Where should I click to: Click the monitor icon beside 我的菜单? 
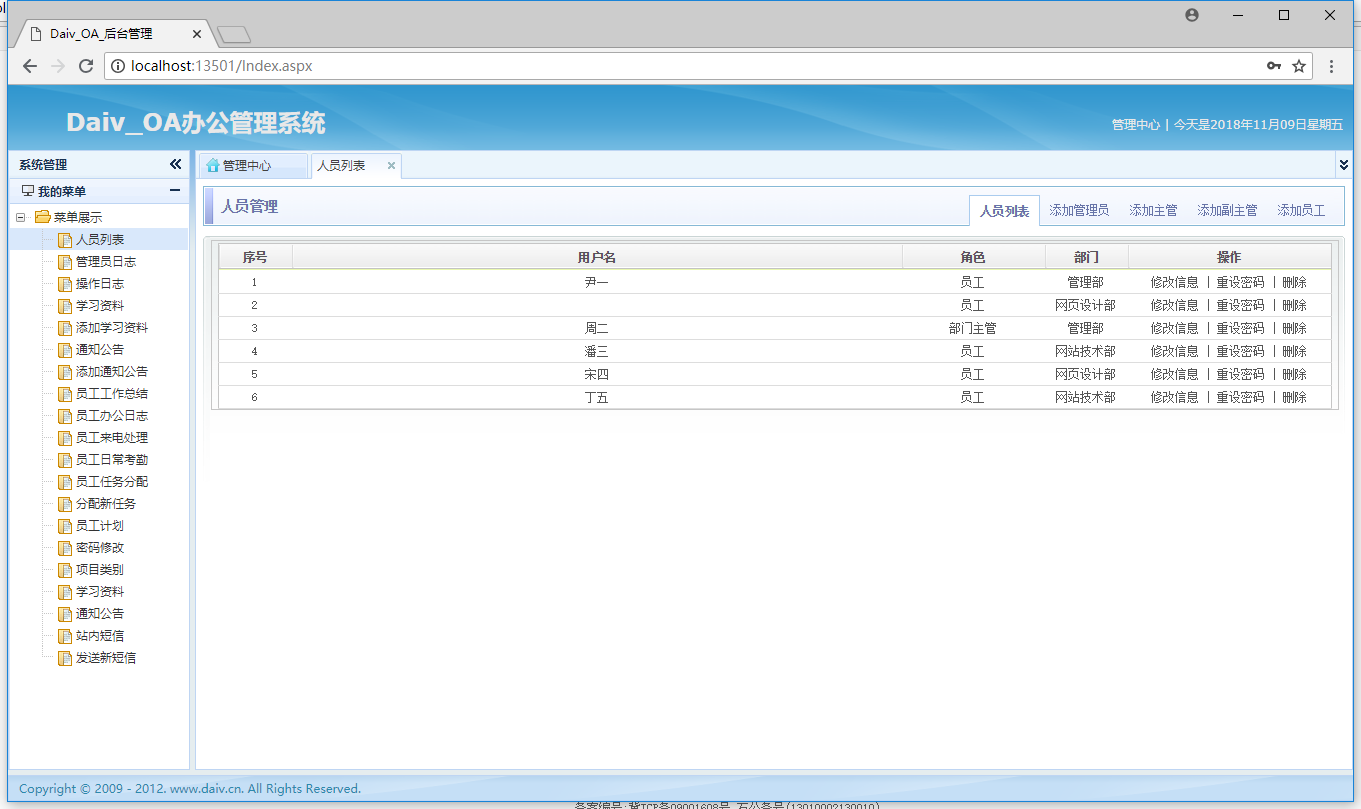pyautogui.click(x=27, y=191)
